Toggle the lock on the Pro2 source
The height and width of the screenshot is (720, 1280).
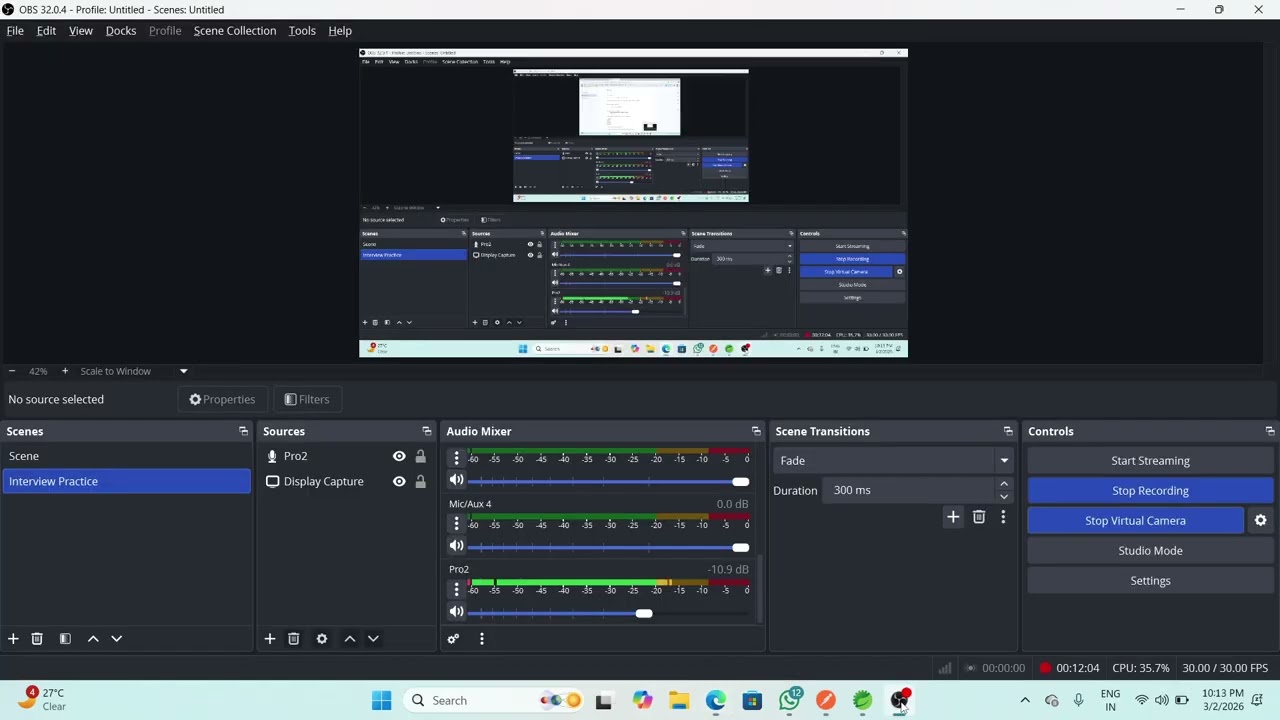pyautogui.click(x=420, y=456)
